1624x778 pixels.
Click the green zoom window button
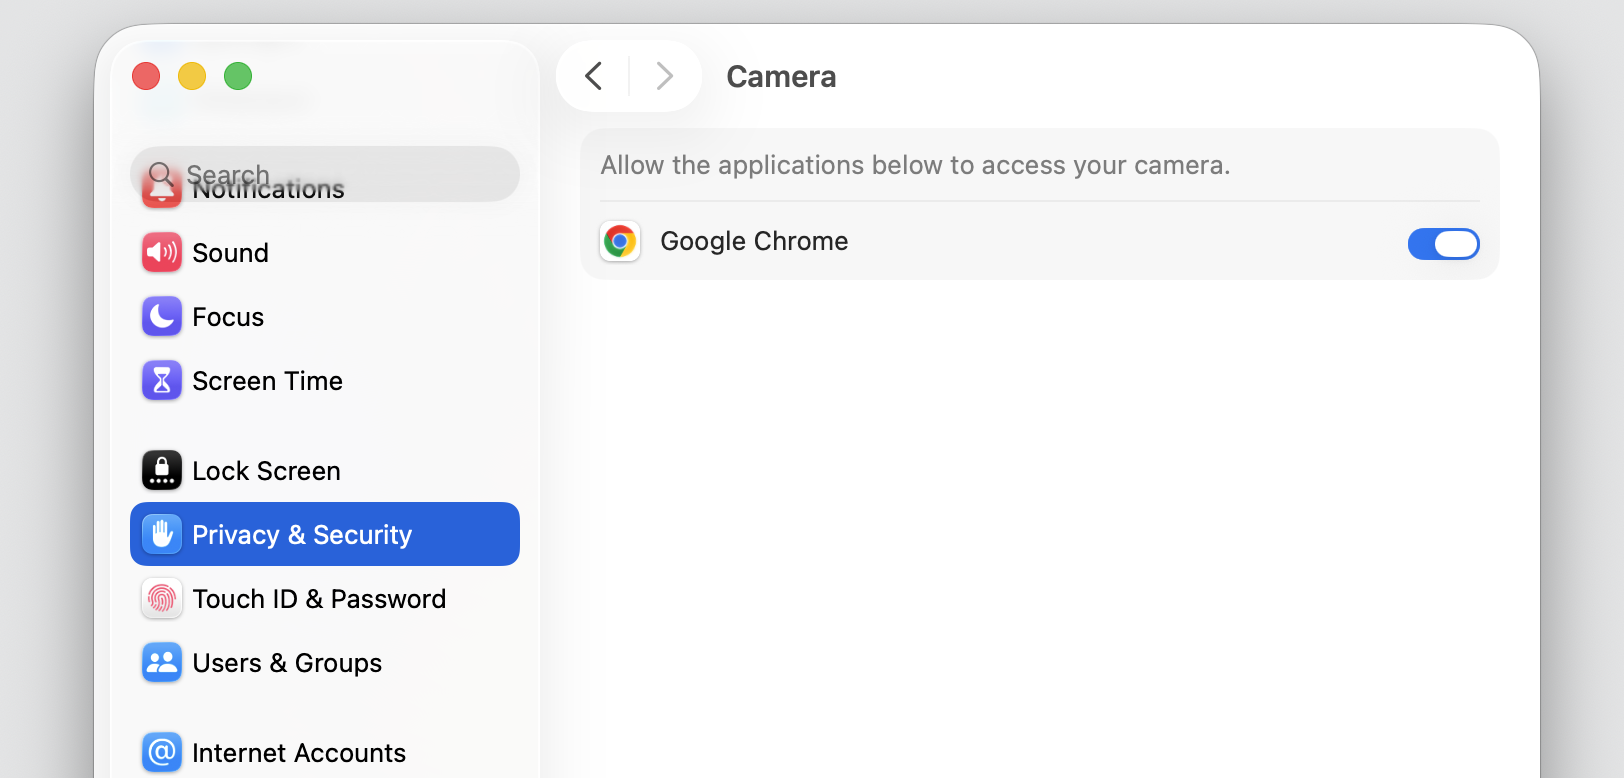(238, 76)
